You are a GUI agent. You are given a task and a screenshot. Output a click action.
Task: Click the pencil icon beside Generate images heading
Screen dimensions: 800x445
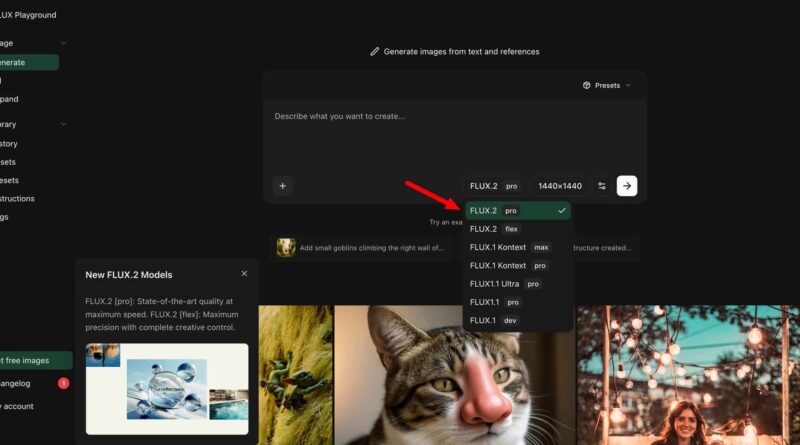click(x=375, y=52)
